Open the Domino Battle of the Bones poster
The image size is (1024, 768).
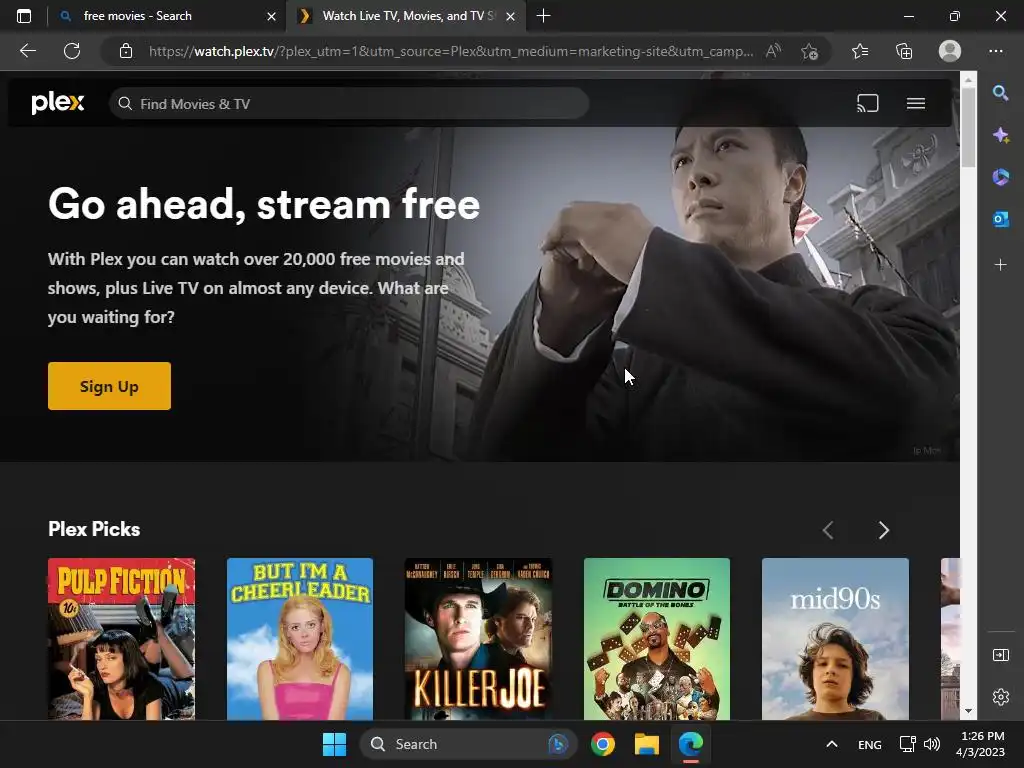[x=656, y=639]
